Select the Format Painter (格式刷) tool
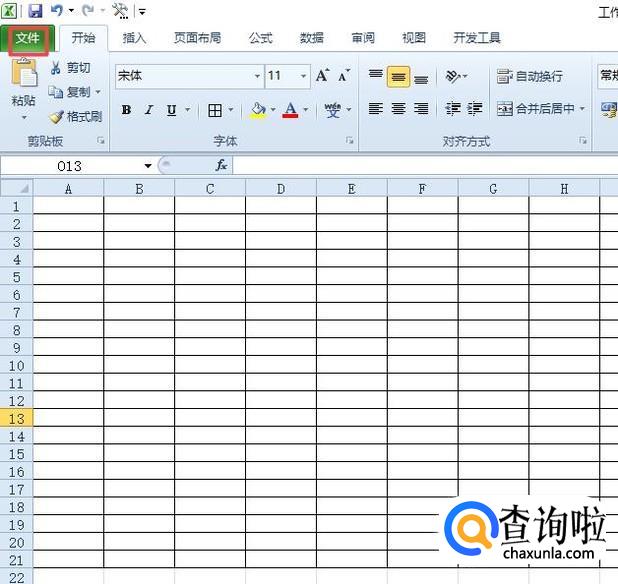 click(76, 116)
